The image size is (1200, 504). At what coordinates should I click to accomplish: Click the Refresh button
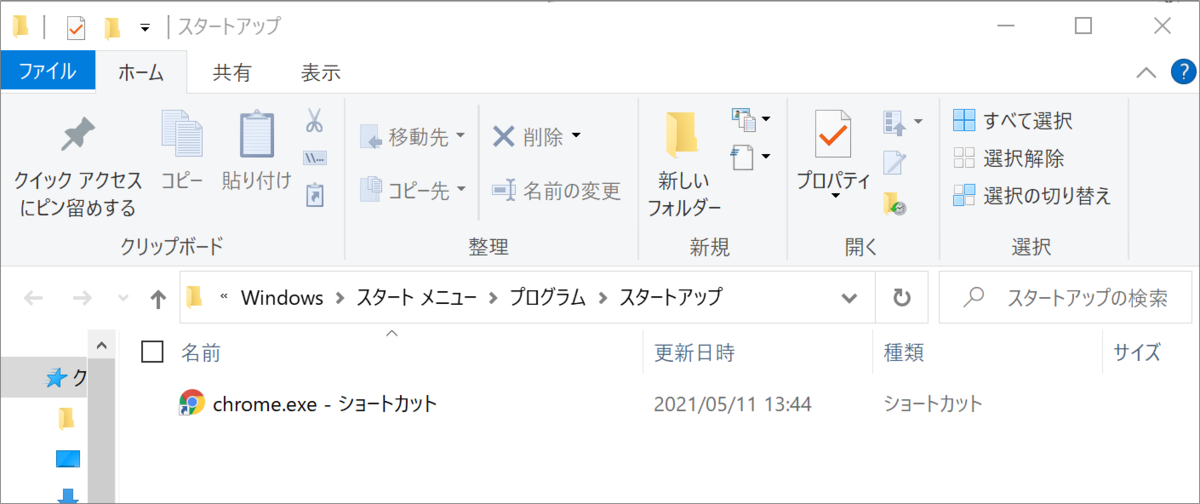[901, 298]
